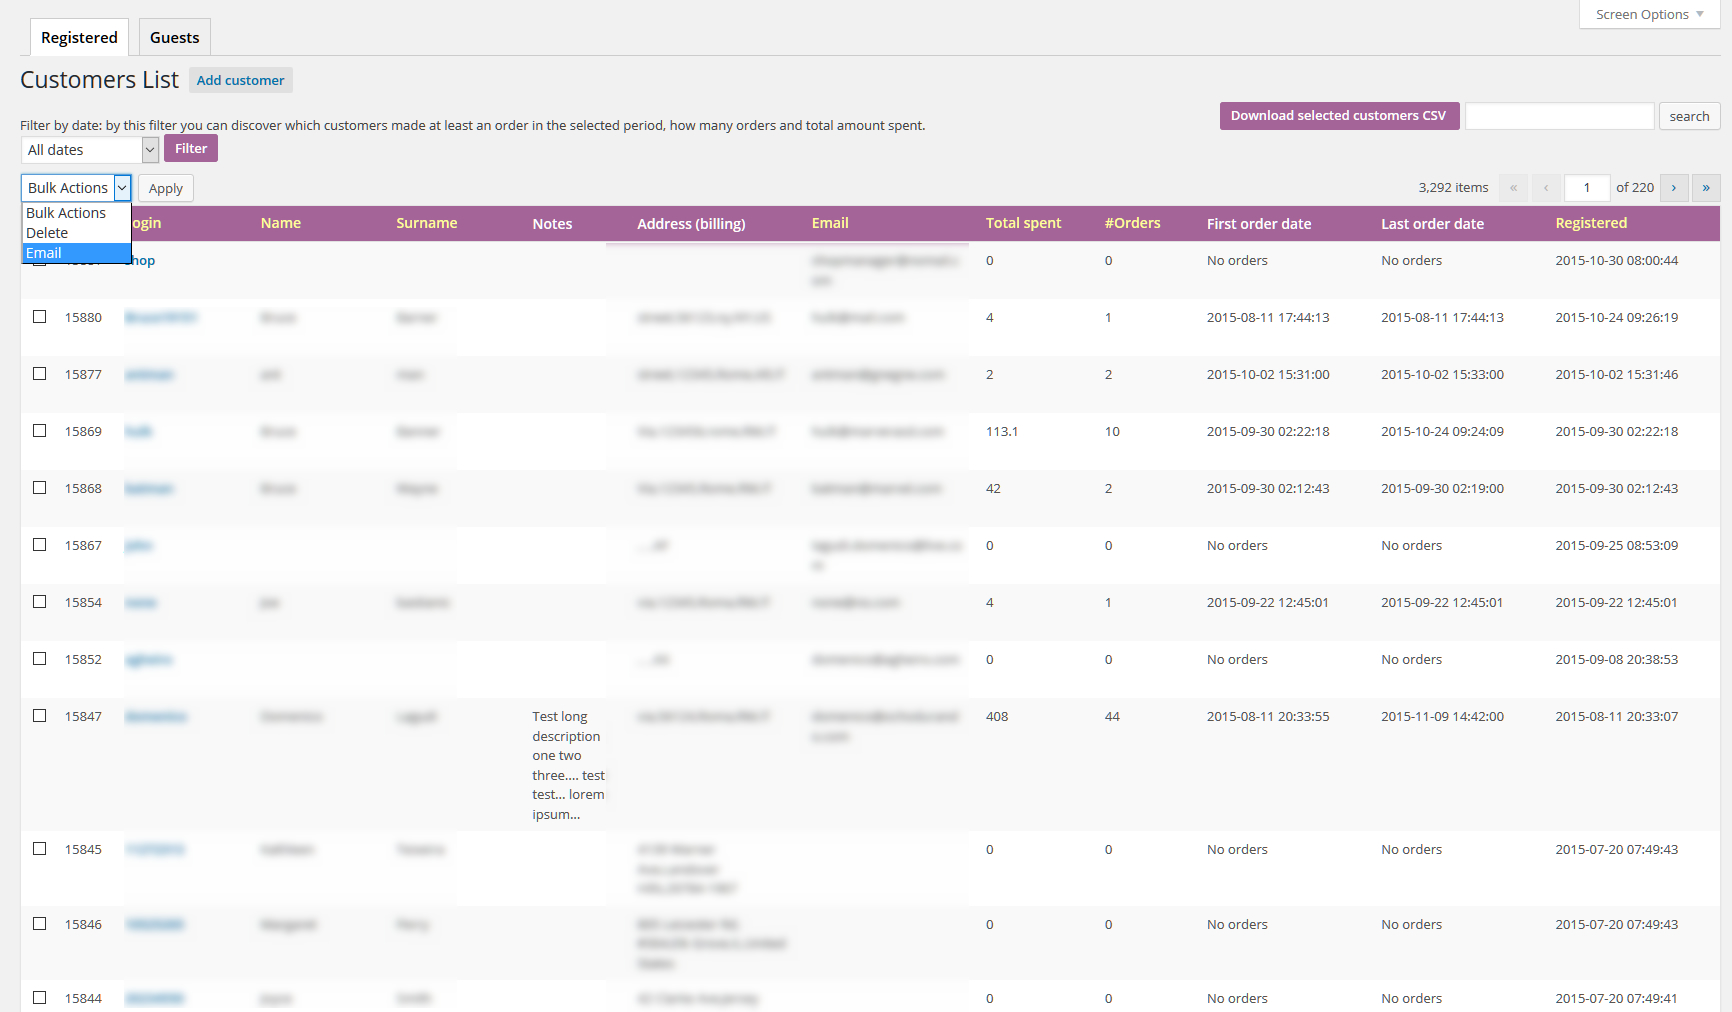Click the disabled first page arrow
The width and height of the screenshot is (1732, 1012).
(1513, 188)
